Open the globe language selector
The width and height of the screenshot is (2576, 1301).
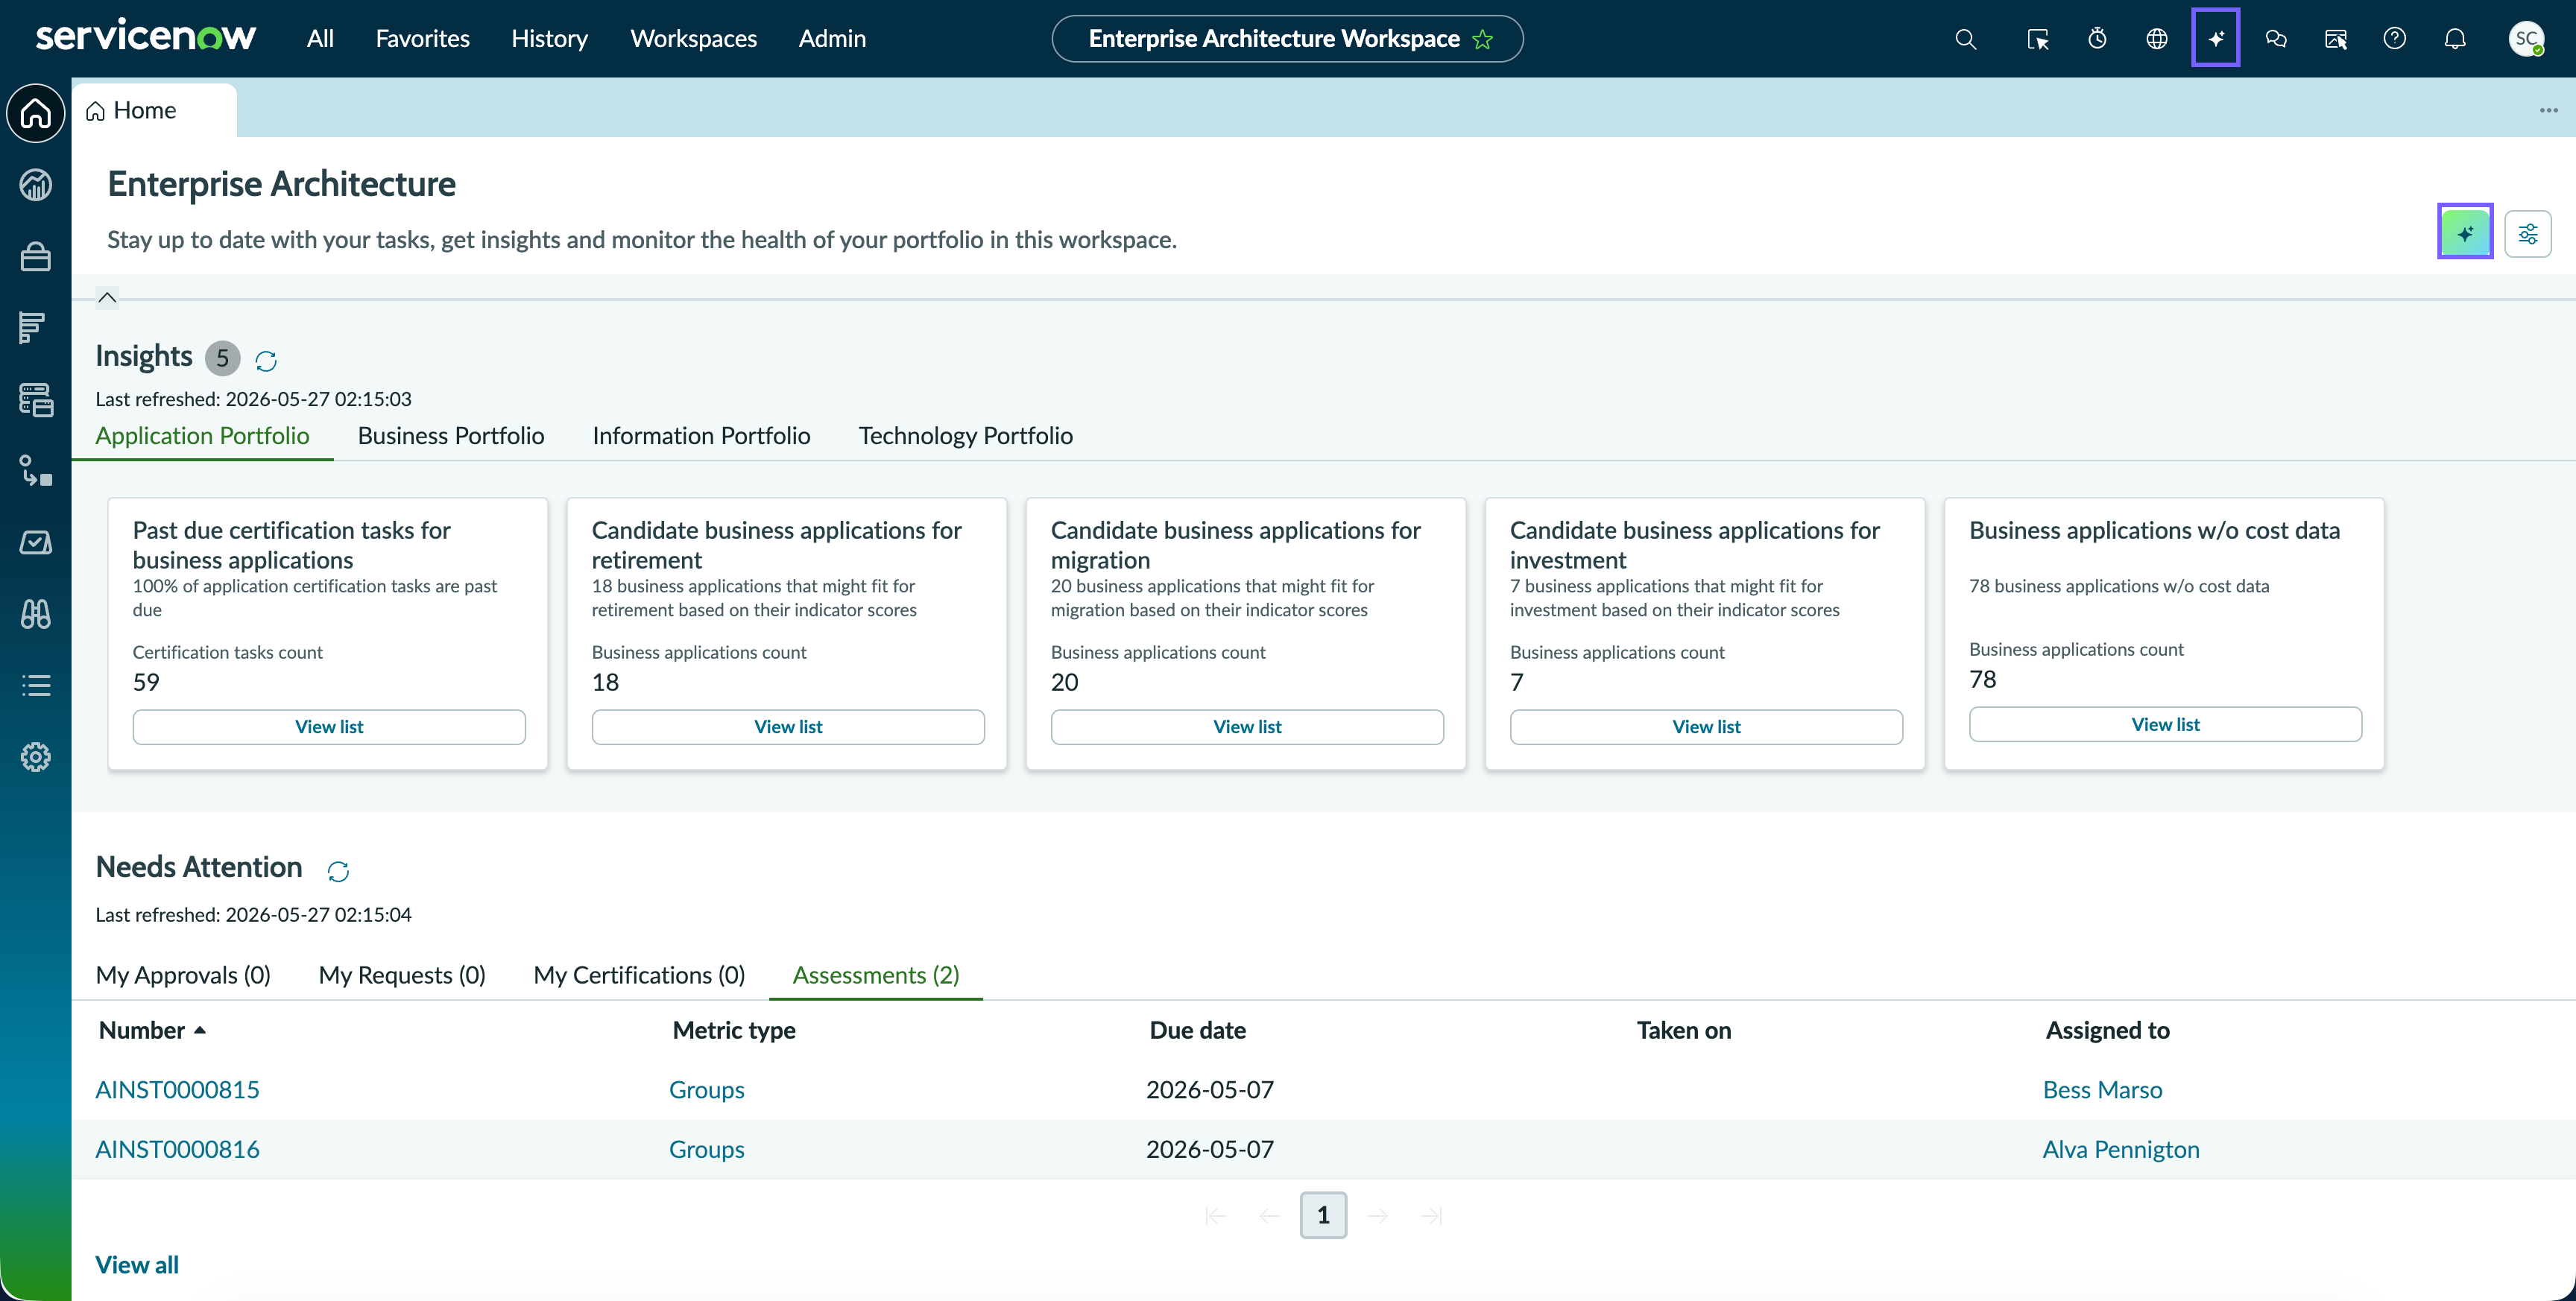point(2157,39)
